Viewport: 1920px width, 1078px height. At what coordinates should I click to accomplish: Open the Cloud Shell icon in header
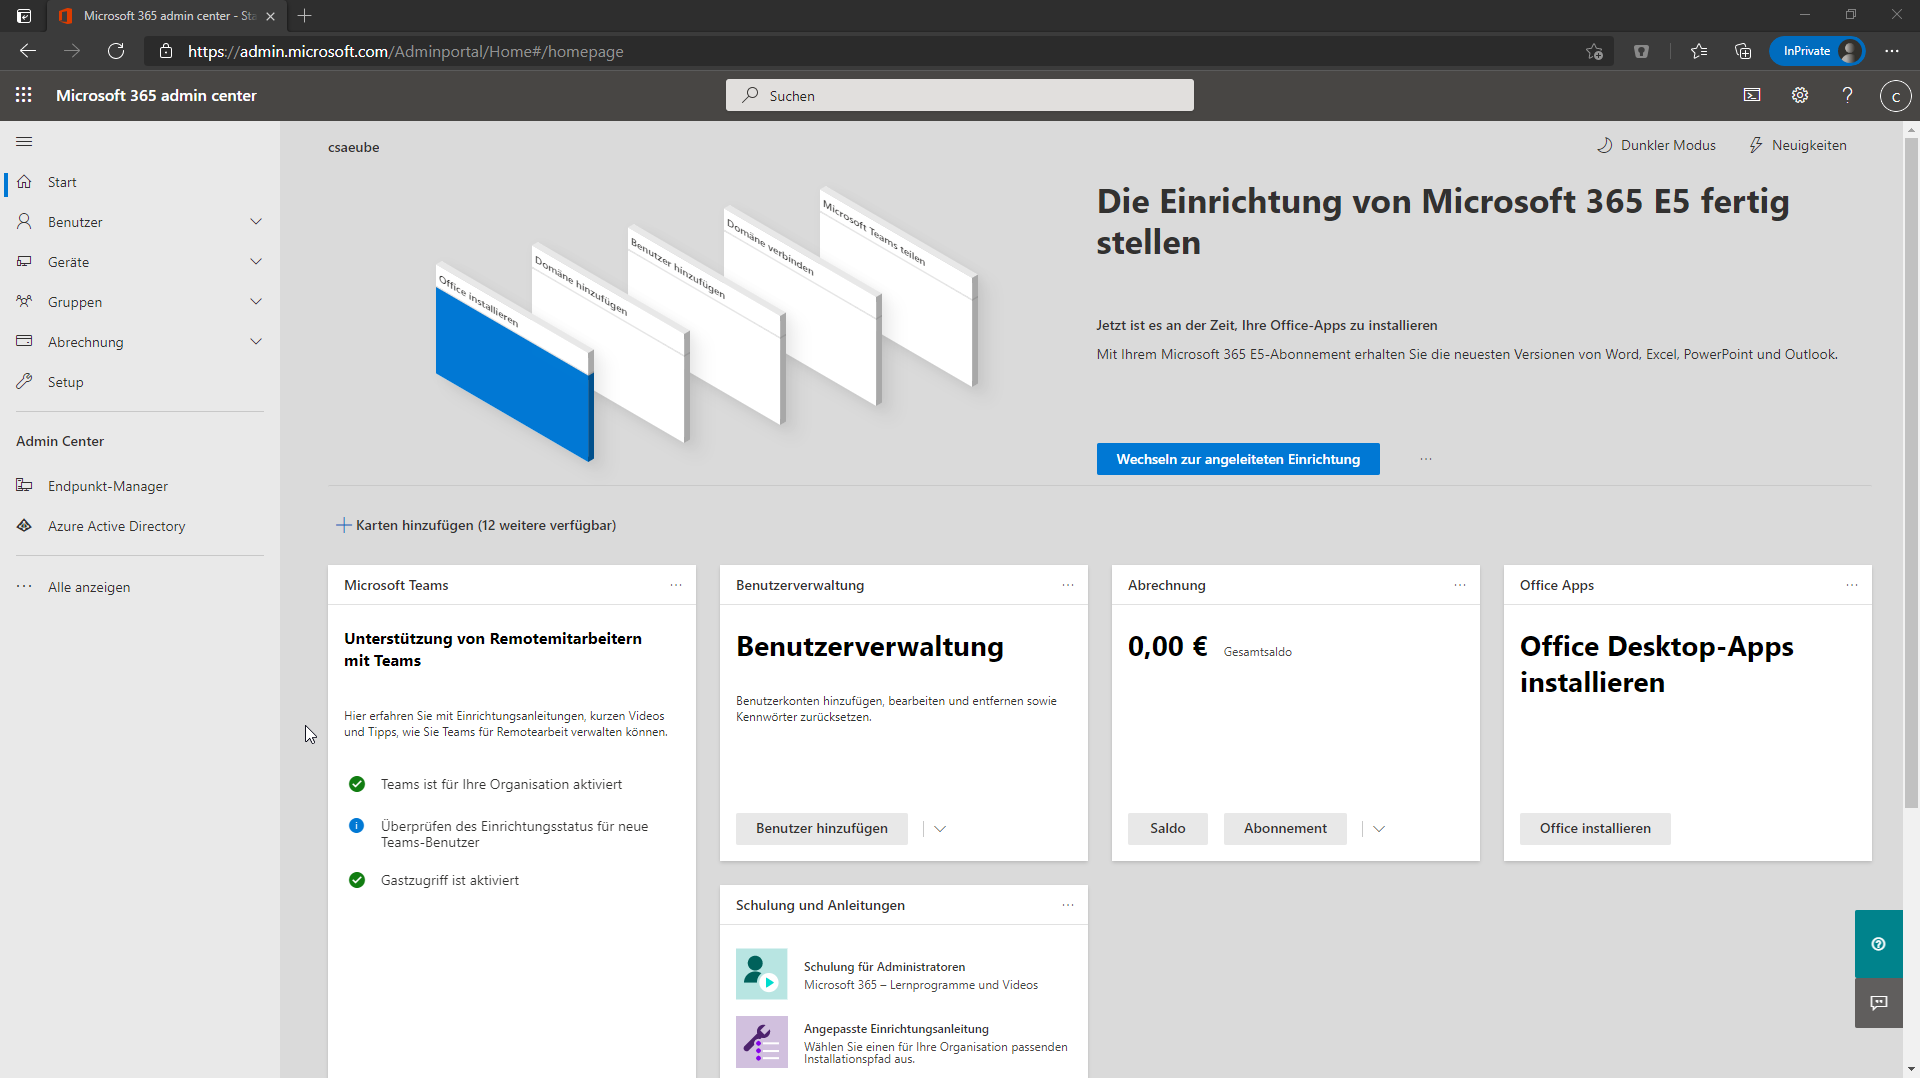pyautogui.click(x=1752, y=95)
